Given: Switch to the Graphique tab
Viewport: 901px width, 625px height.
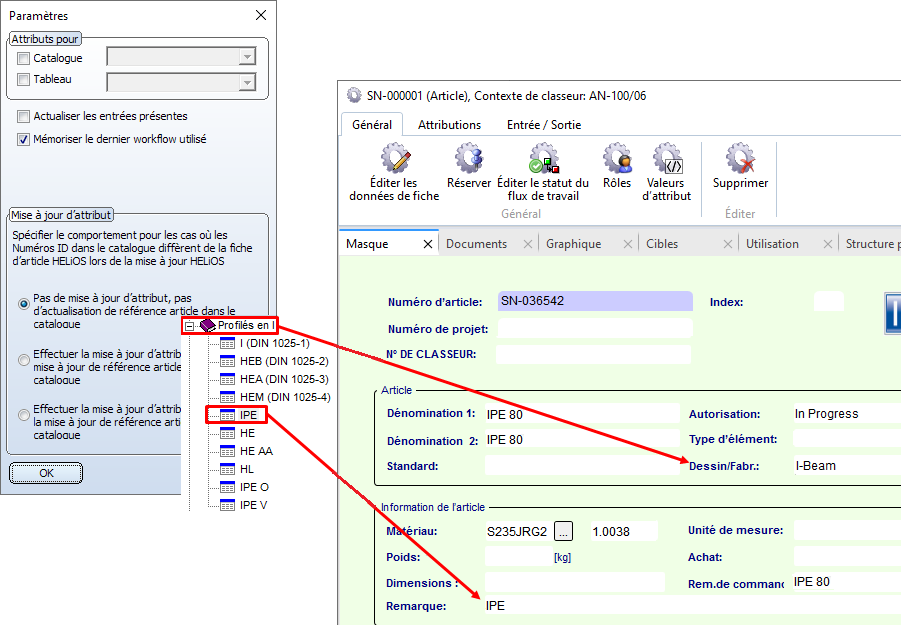Looking at the screenshot, I should point(573,244).
